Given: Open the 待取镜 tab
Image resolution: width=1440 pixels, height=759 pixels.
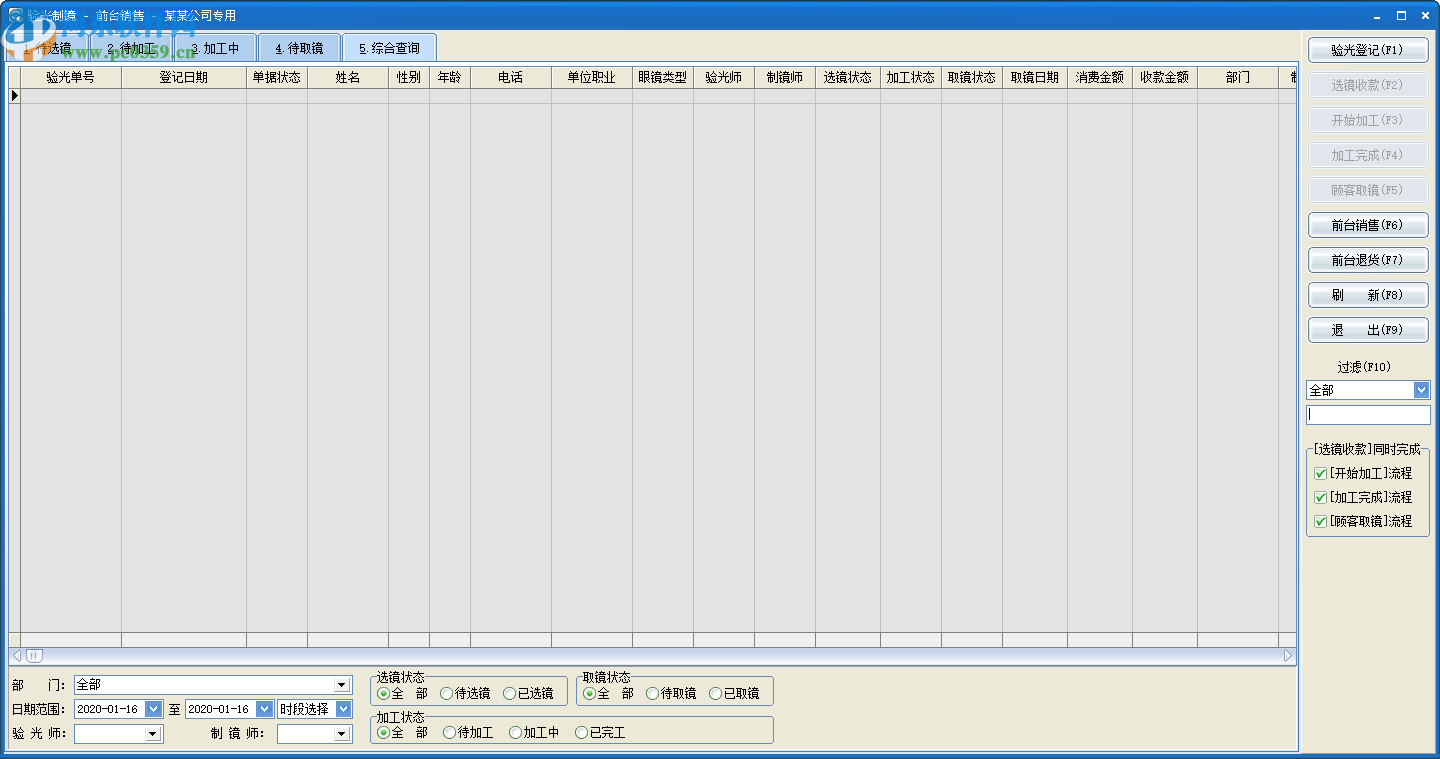Looking at the screenshot, I should [299, 48].
